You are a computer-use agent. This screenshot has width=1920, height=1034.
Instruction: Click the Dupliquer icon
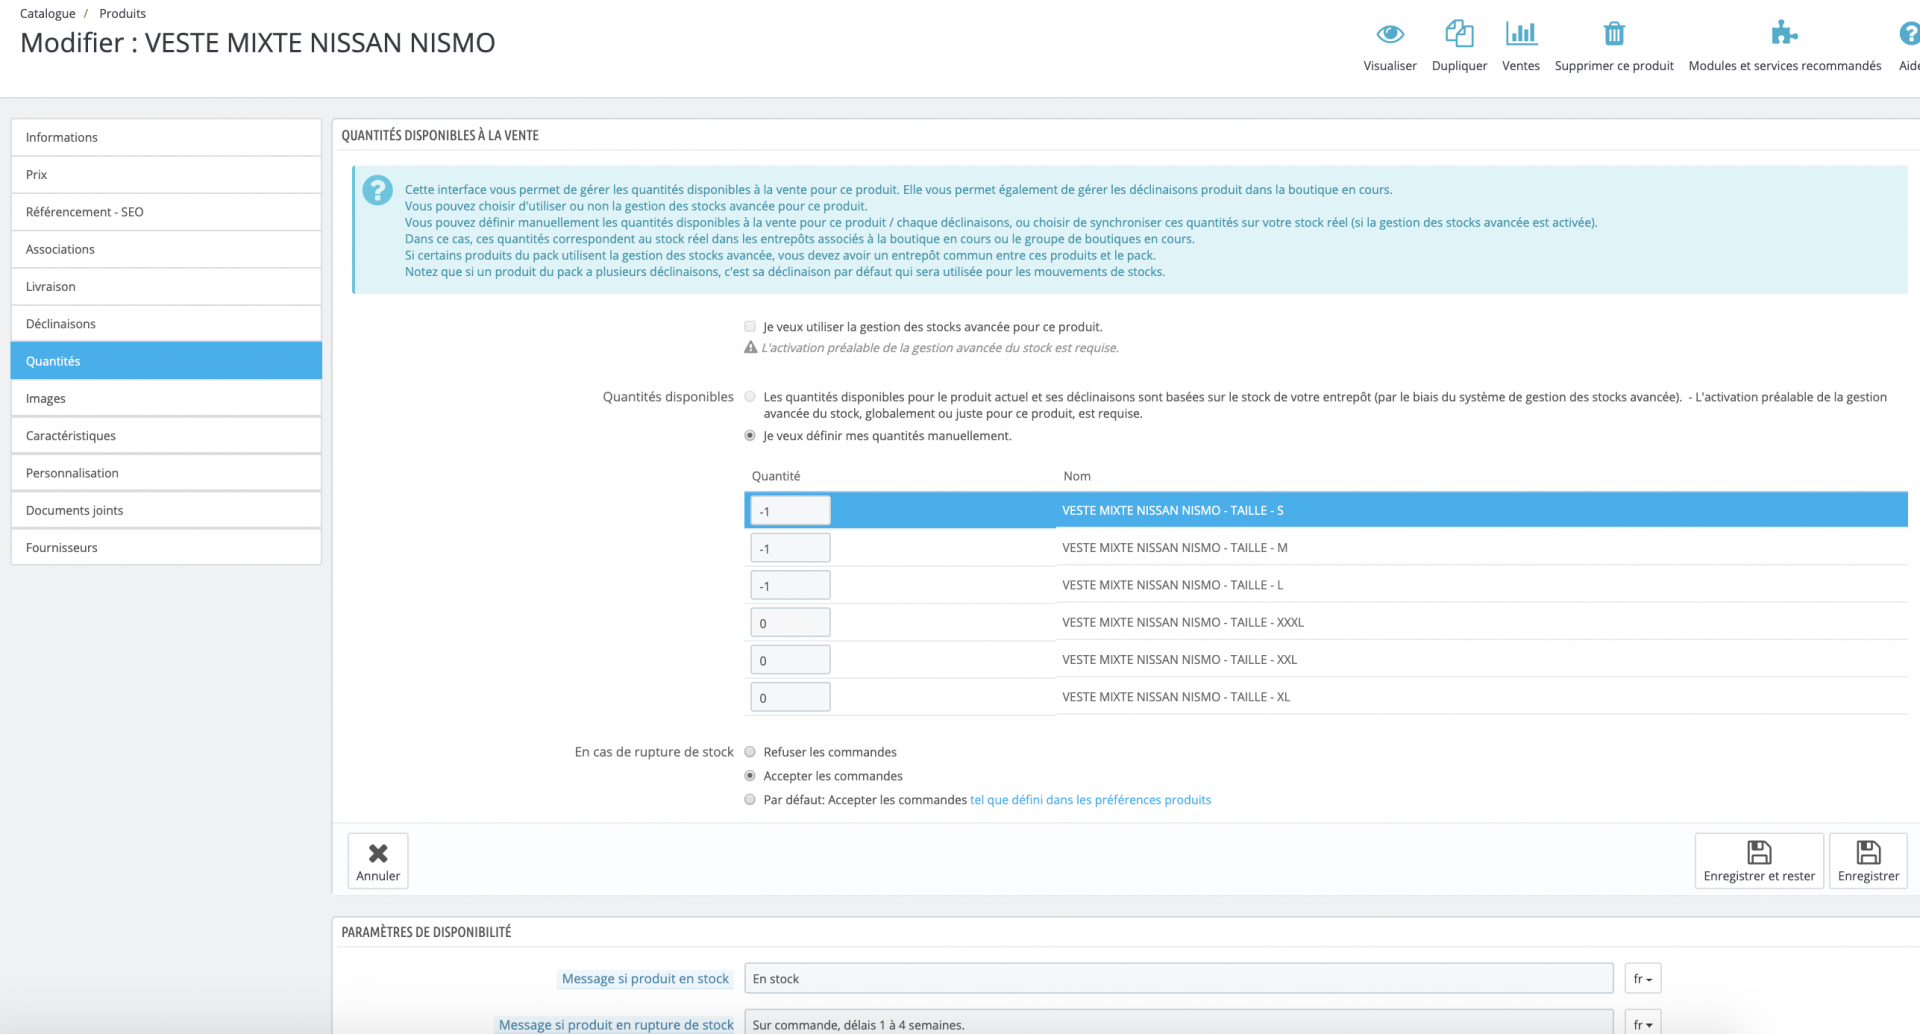pos(1459,34)
